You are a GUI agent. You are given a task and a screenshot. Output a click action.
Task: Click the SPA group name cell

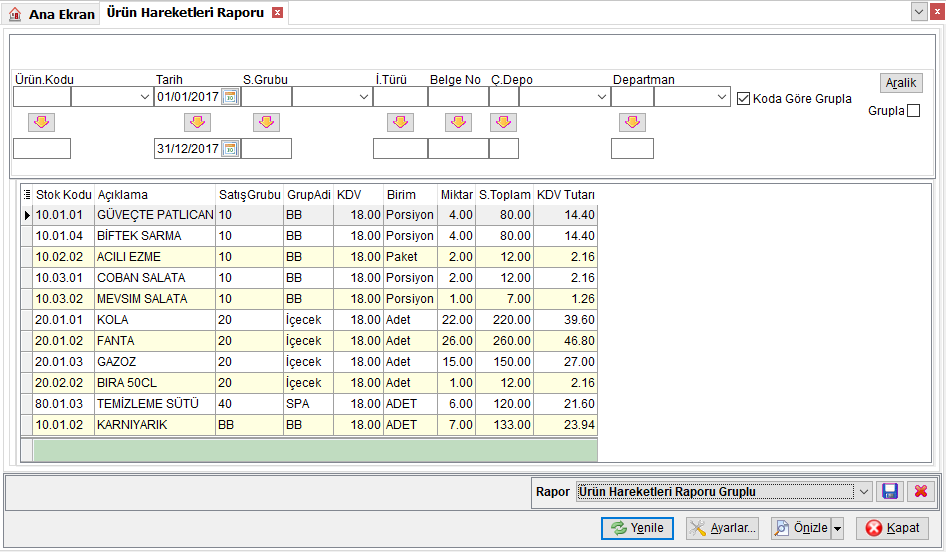[x=309, y=403]
